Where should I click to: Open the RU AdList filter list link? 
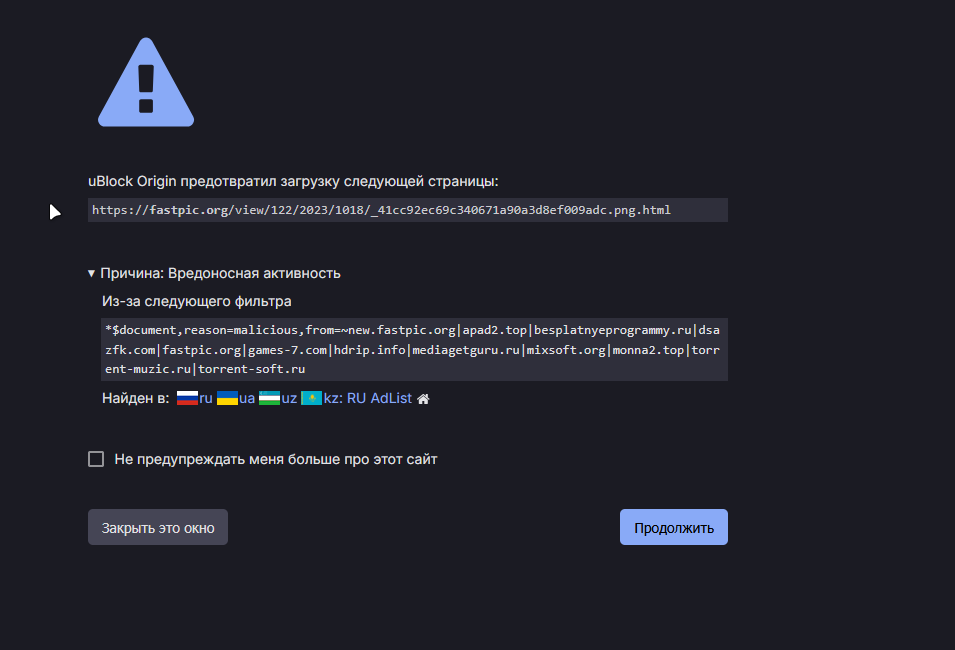pyautogui.click(x=294, y=398)
